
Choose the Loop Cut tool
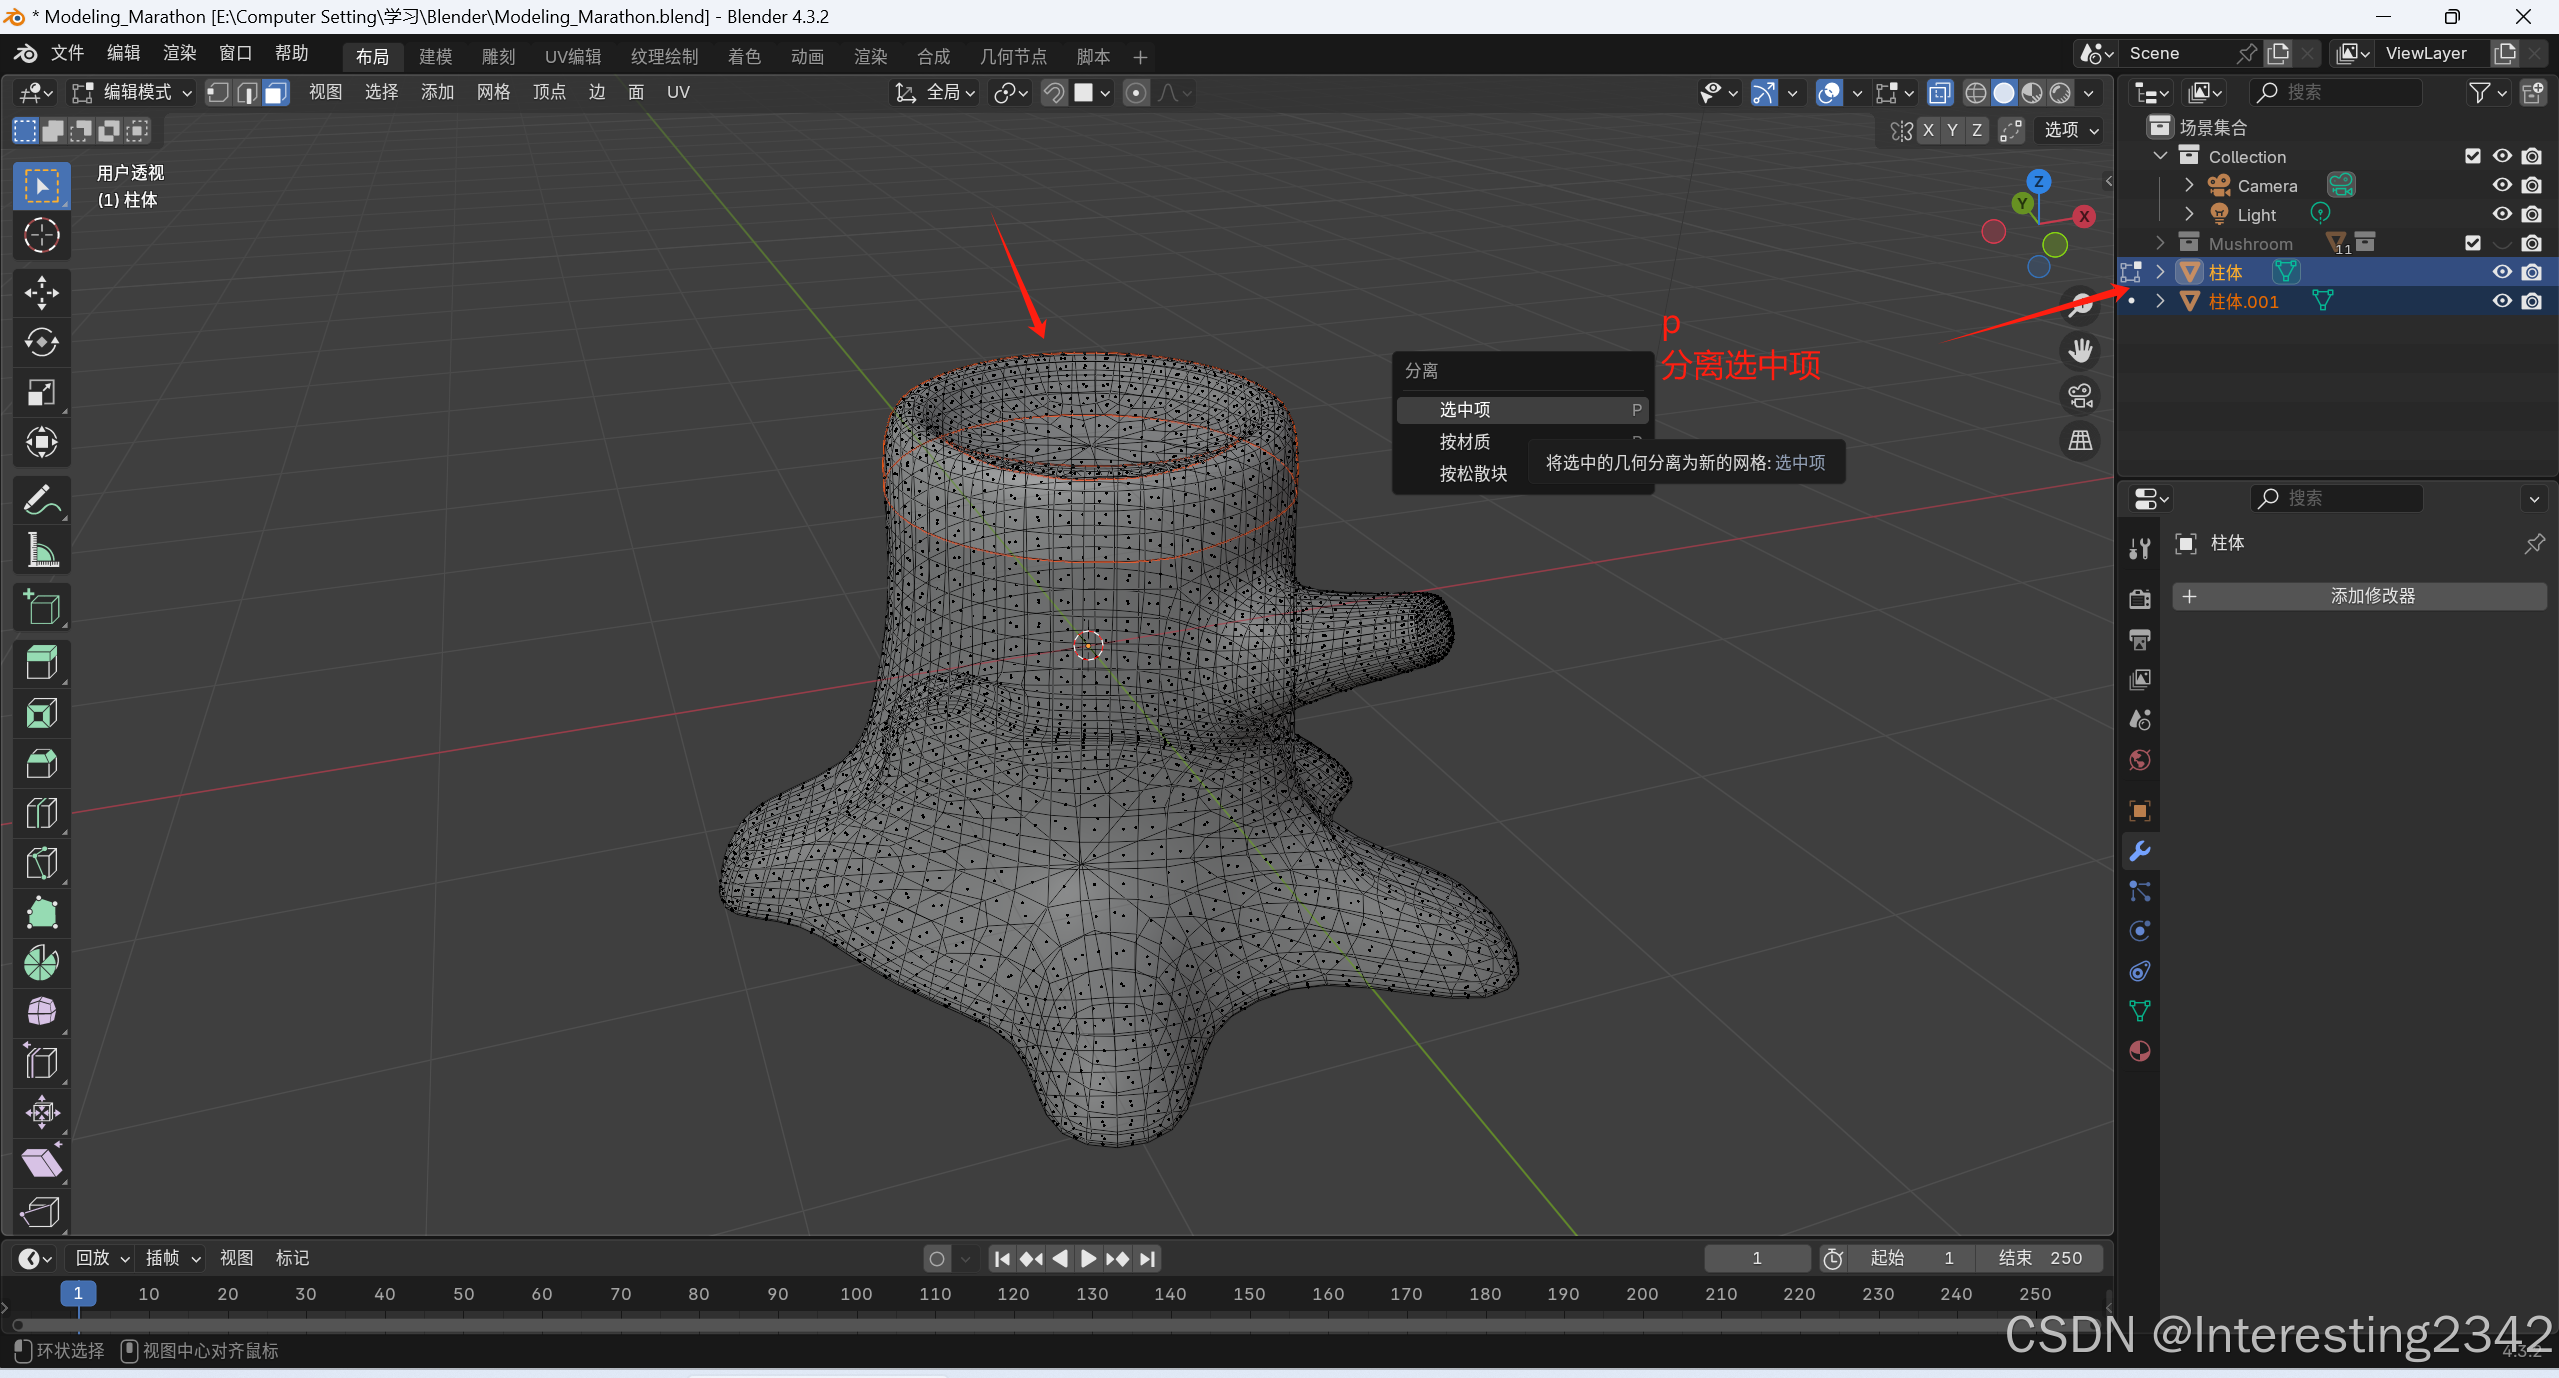[x=41, y=813]
